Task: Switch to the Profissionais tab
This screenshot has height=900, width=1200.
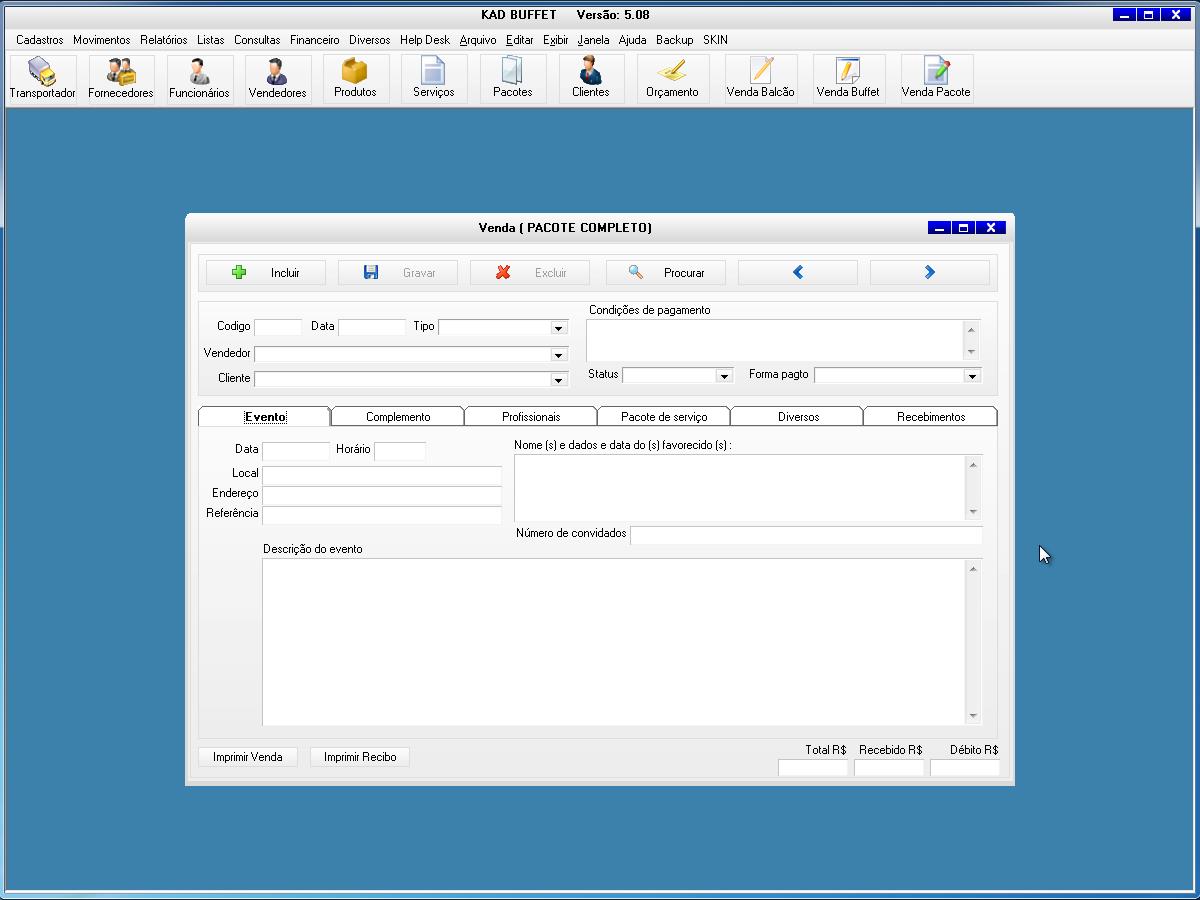Action: (530, 417)
